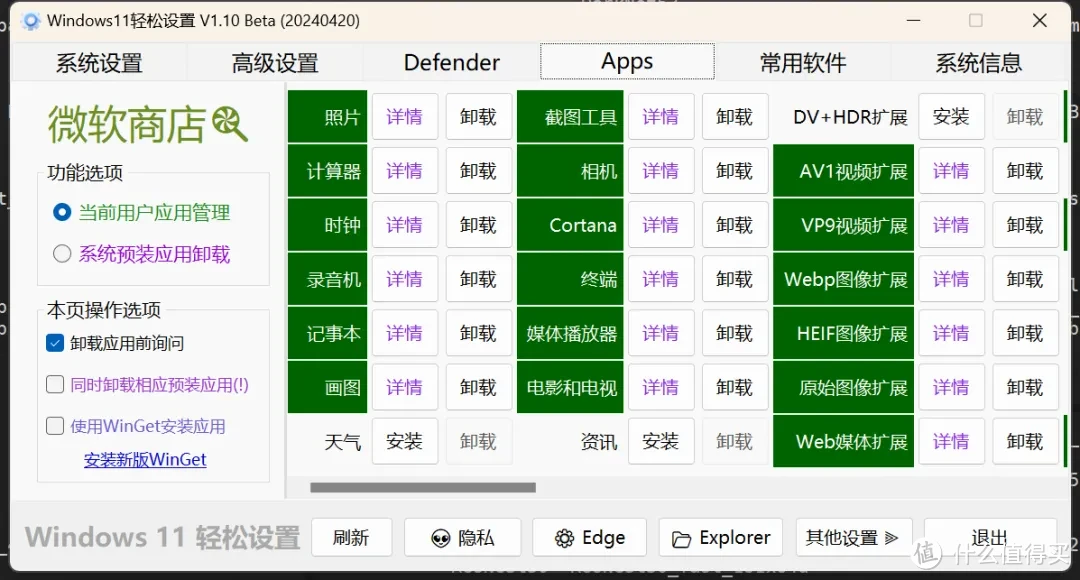View 详情 for AV1视频扩展
This screenshot has height=580, width=1080.
[951, 171]
